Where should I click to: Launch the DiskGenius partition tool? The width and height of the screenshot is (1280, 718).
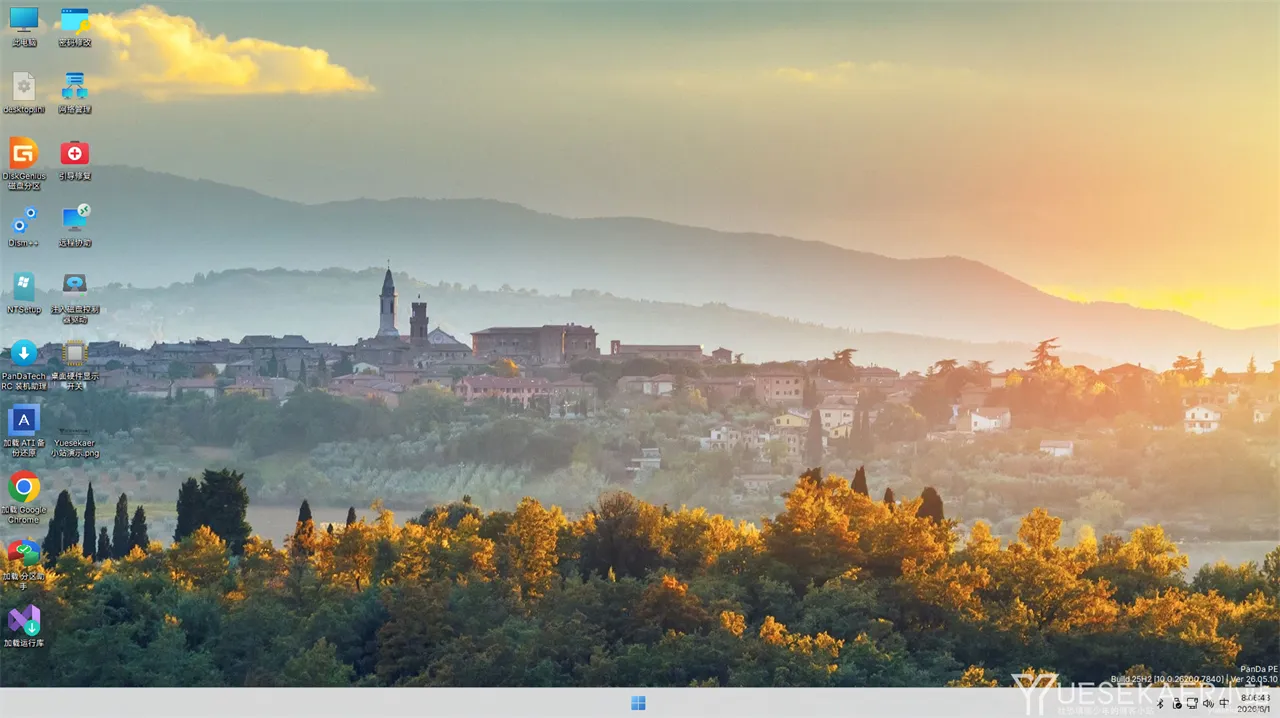click(24, 163)
